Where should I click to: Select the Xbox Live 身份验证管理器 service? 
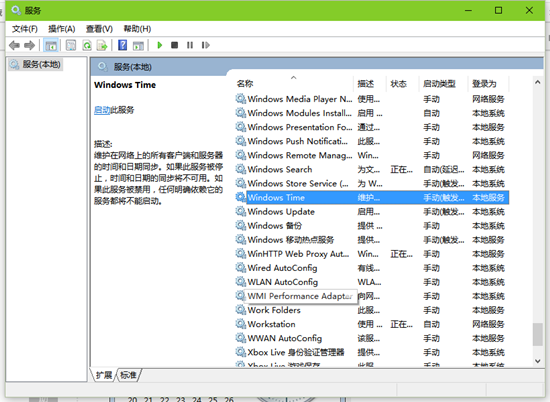372,352
